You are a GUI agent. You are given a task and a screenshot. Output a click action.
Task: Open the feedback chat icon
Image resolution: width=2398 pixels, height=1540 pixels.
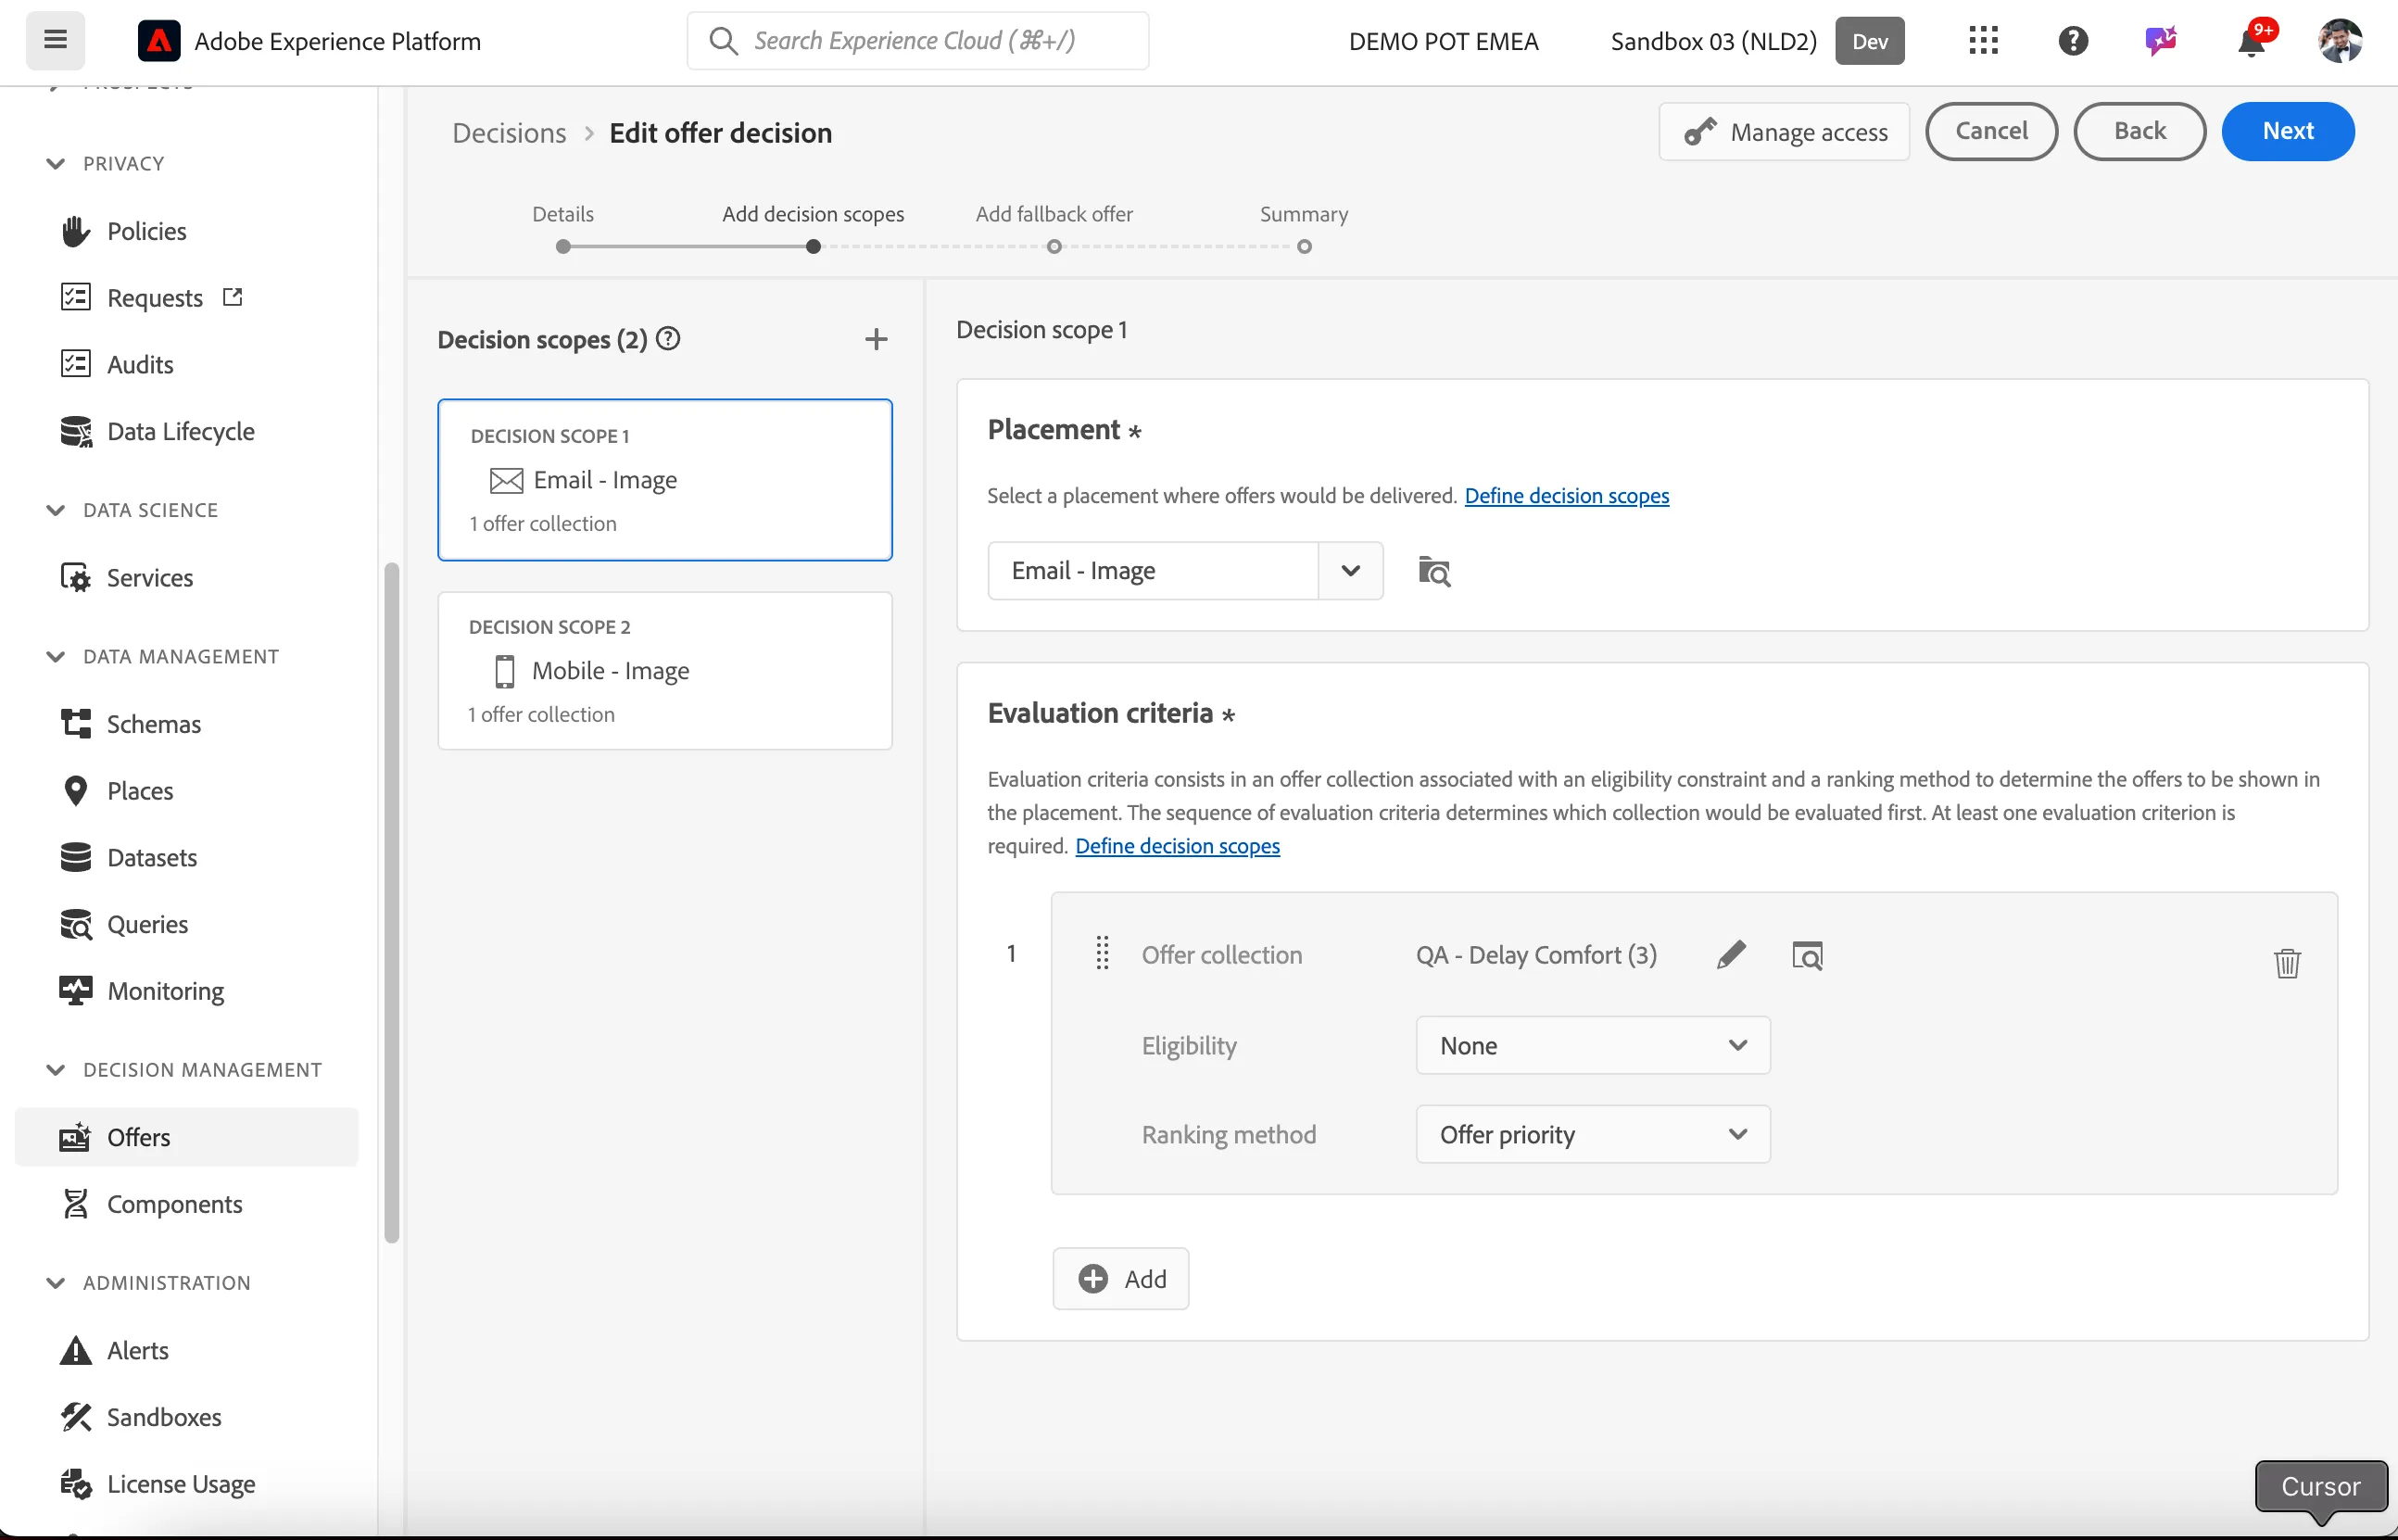tap(2161, 41)
